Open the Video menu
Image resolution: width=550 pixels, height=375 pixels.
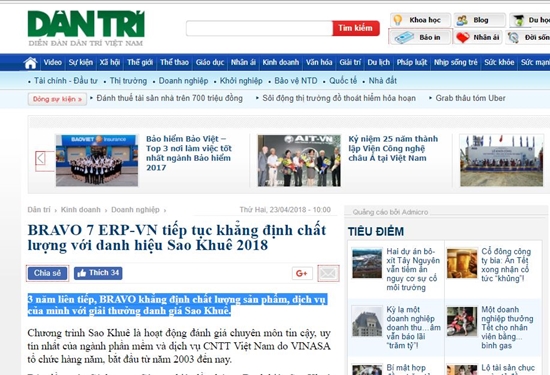point(53,62)
